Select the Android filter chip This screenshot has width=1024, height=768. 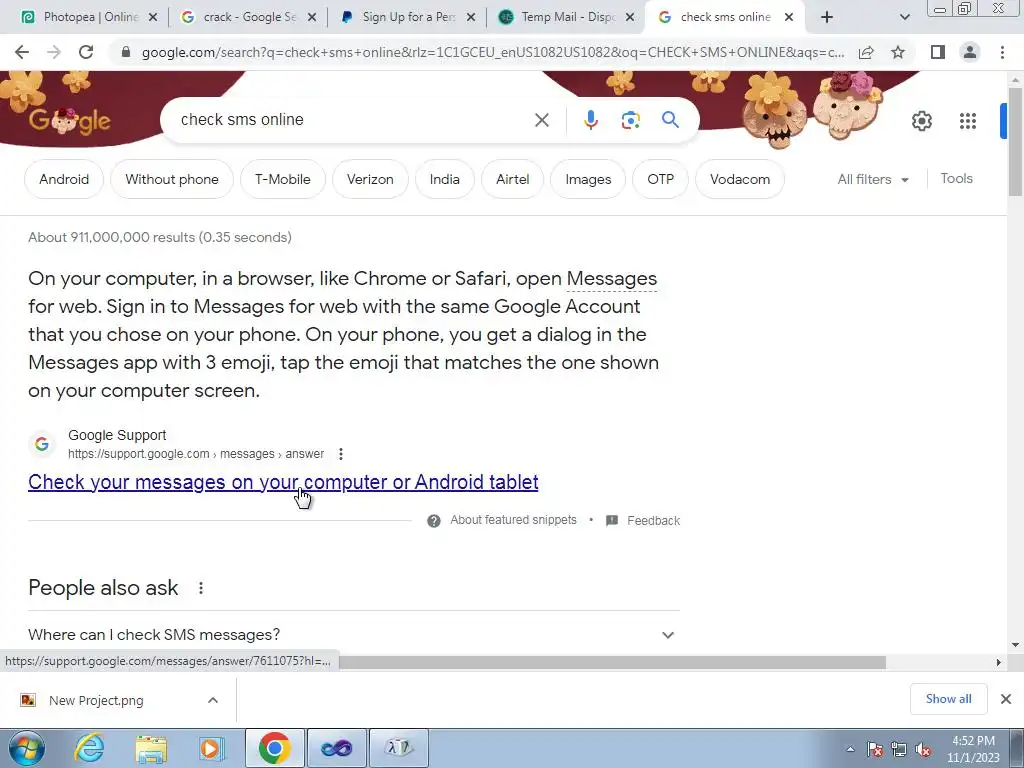point(64,179)
